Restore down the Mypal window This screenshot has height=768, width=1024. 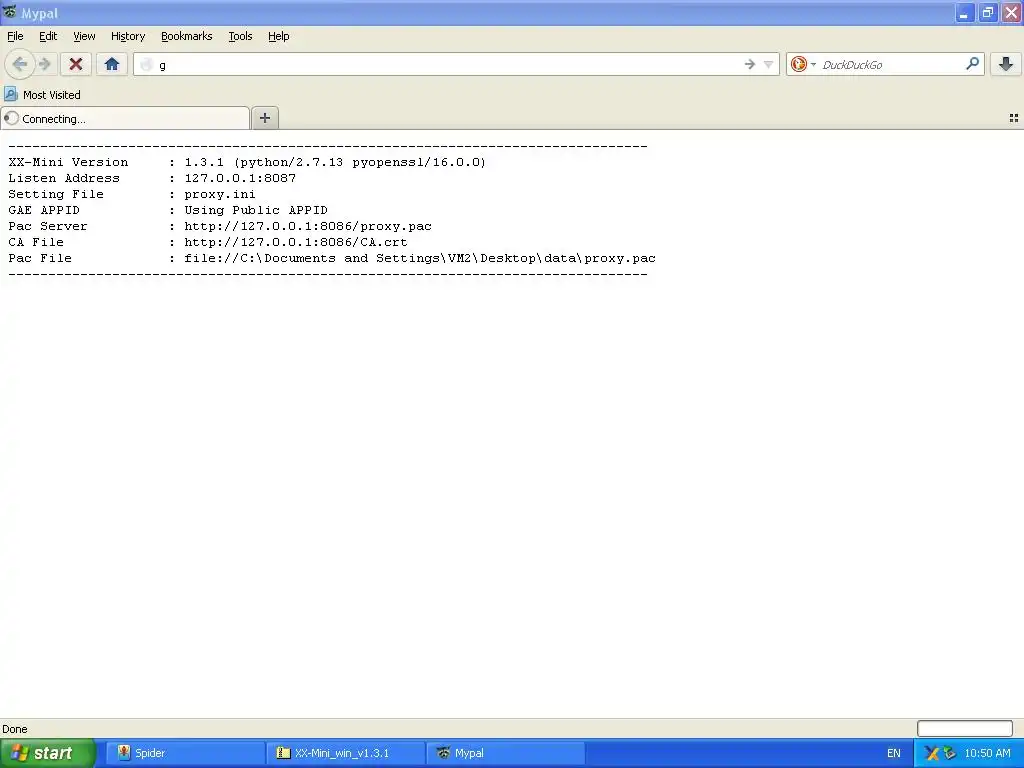987,13
